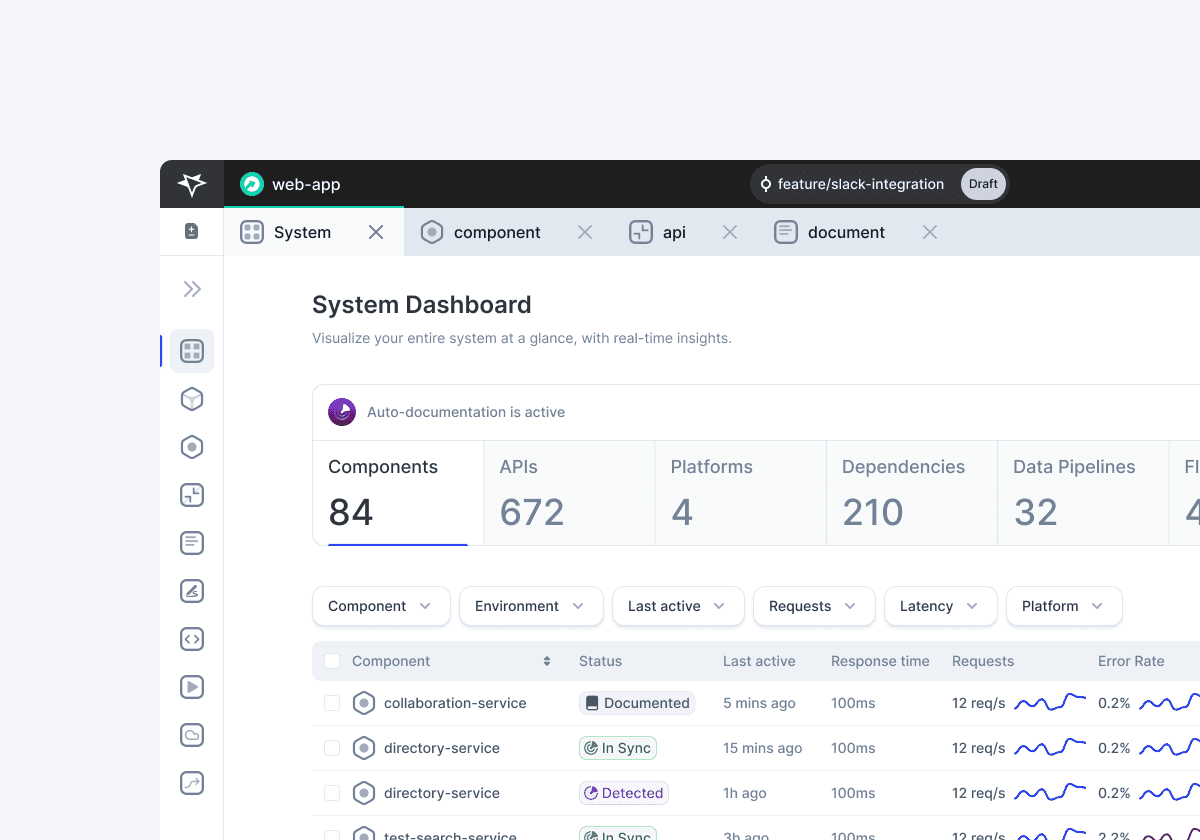1200x840 pixels.
Task: Open the cube icon in the sidebar
Action: pos(192,399)
